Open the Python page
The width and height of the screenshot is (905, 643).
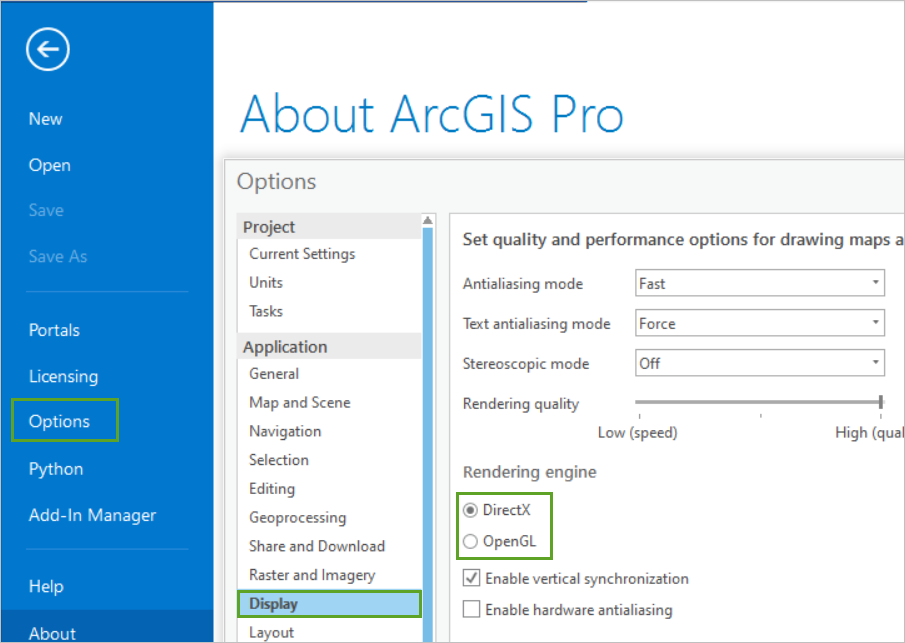tap(56, 469)
